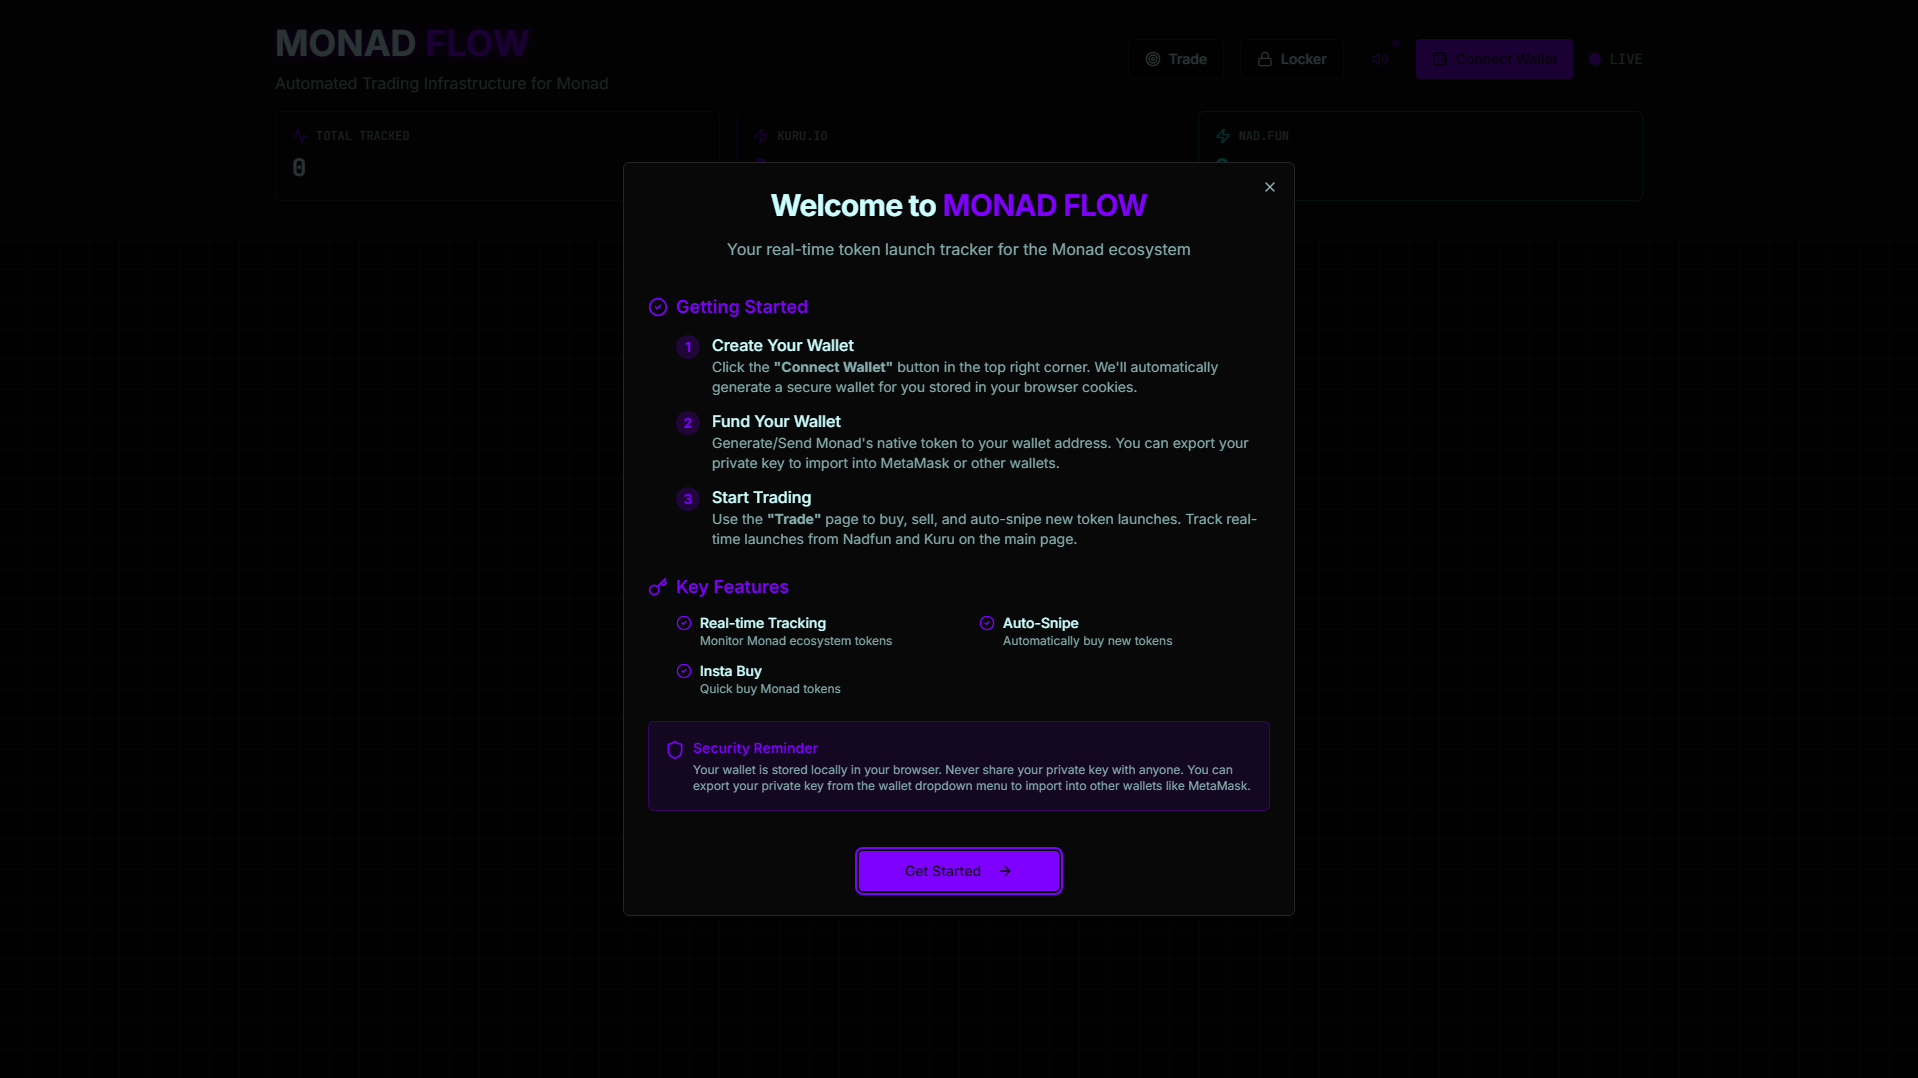This screenshot has width=1918, height=1078.
Task: Click the "Auto-Snipe" feature label
Action: [1041, 623]
